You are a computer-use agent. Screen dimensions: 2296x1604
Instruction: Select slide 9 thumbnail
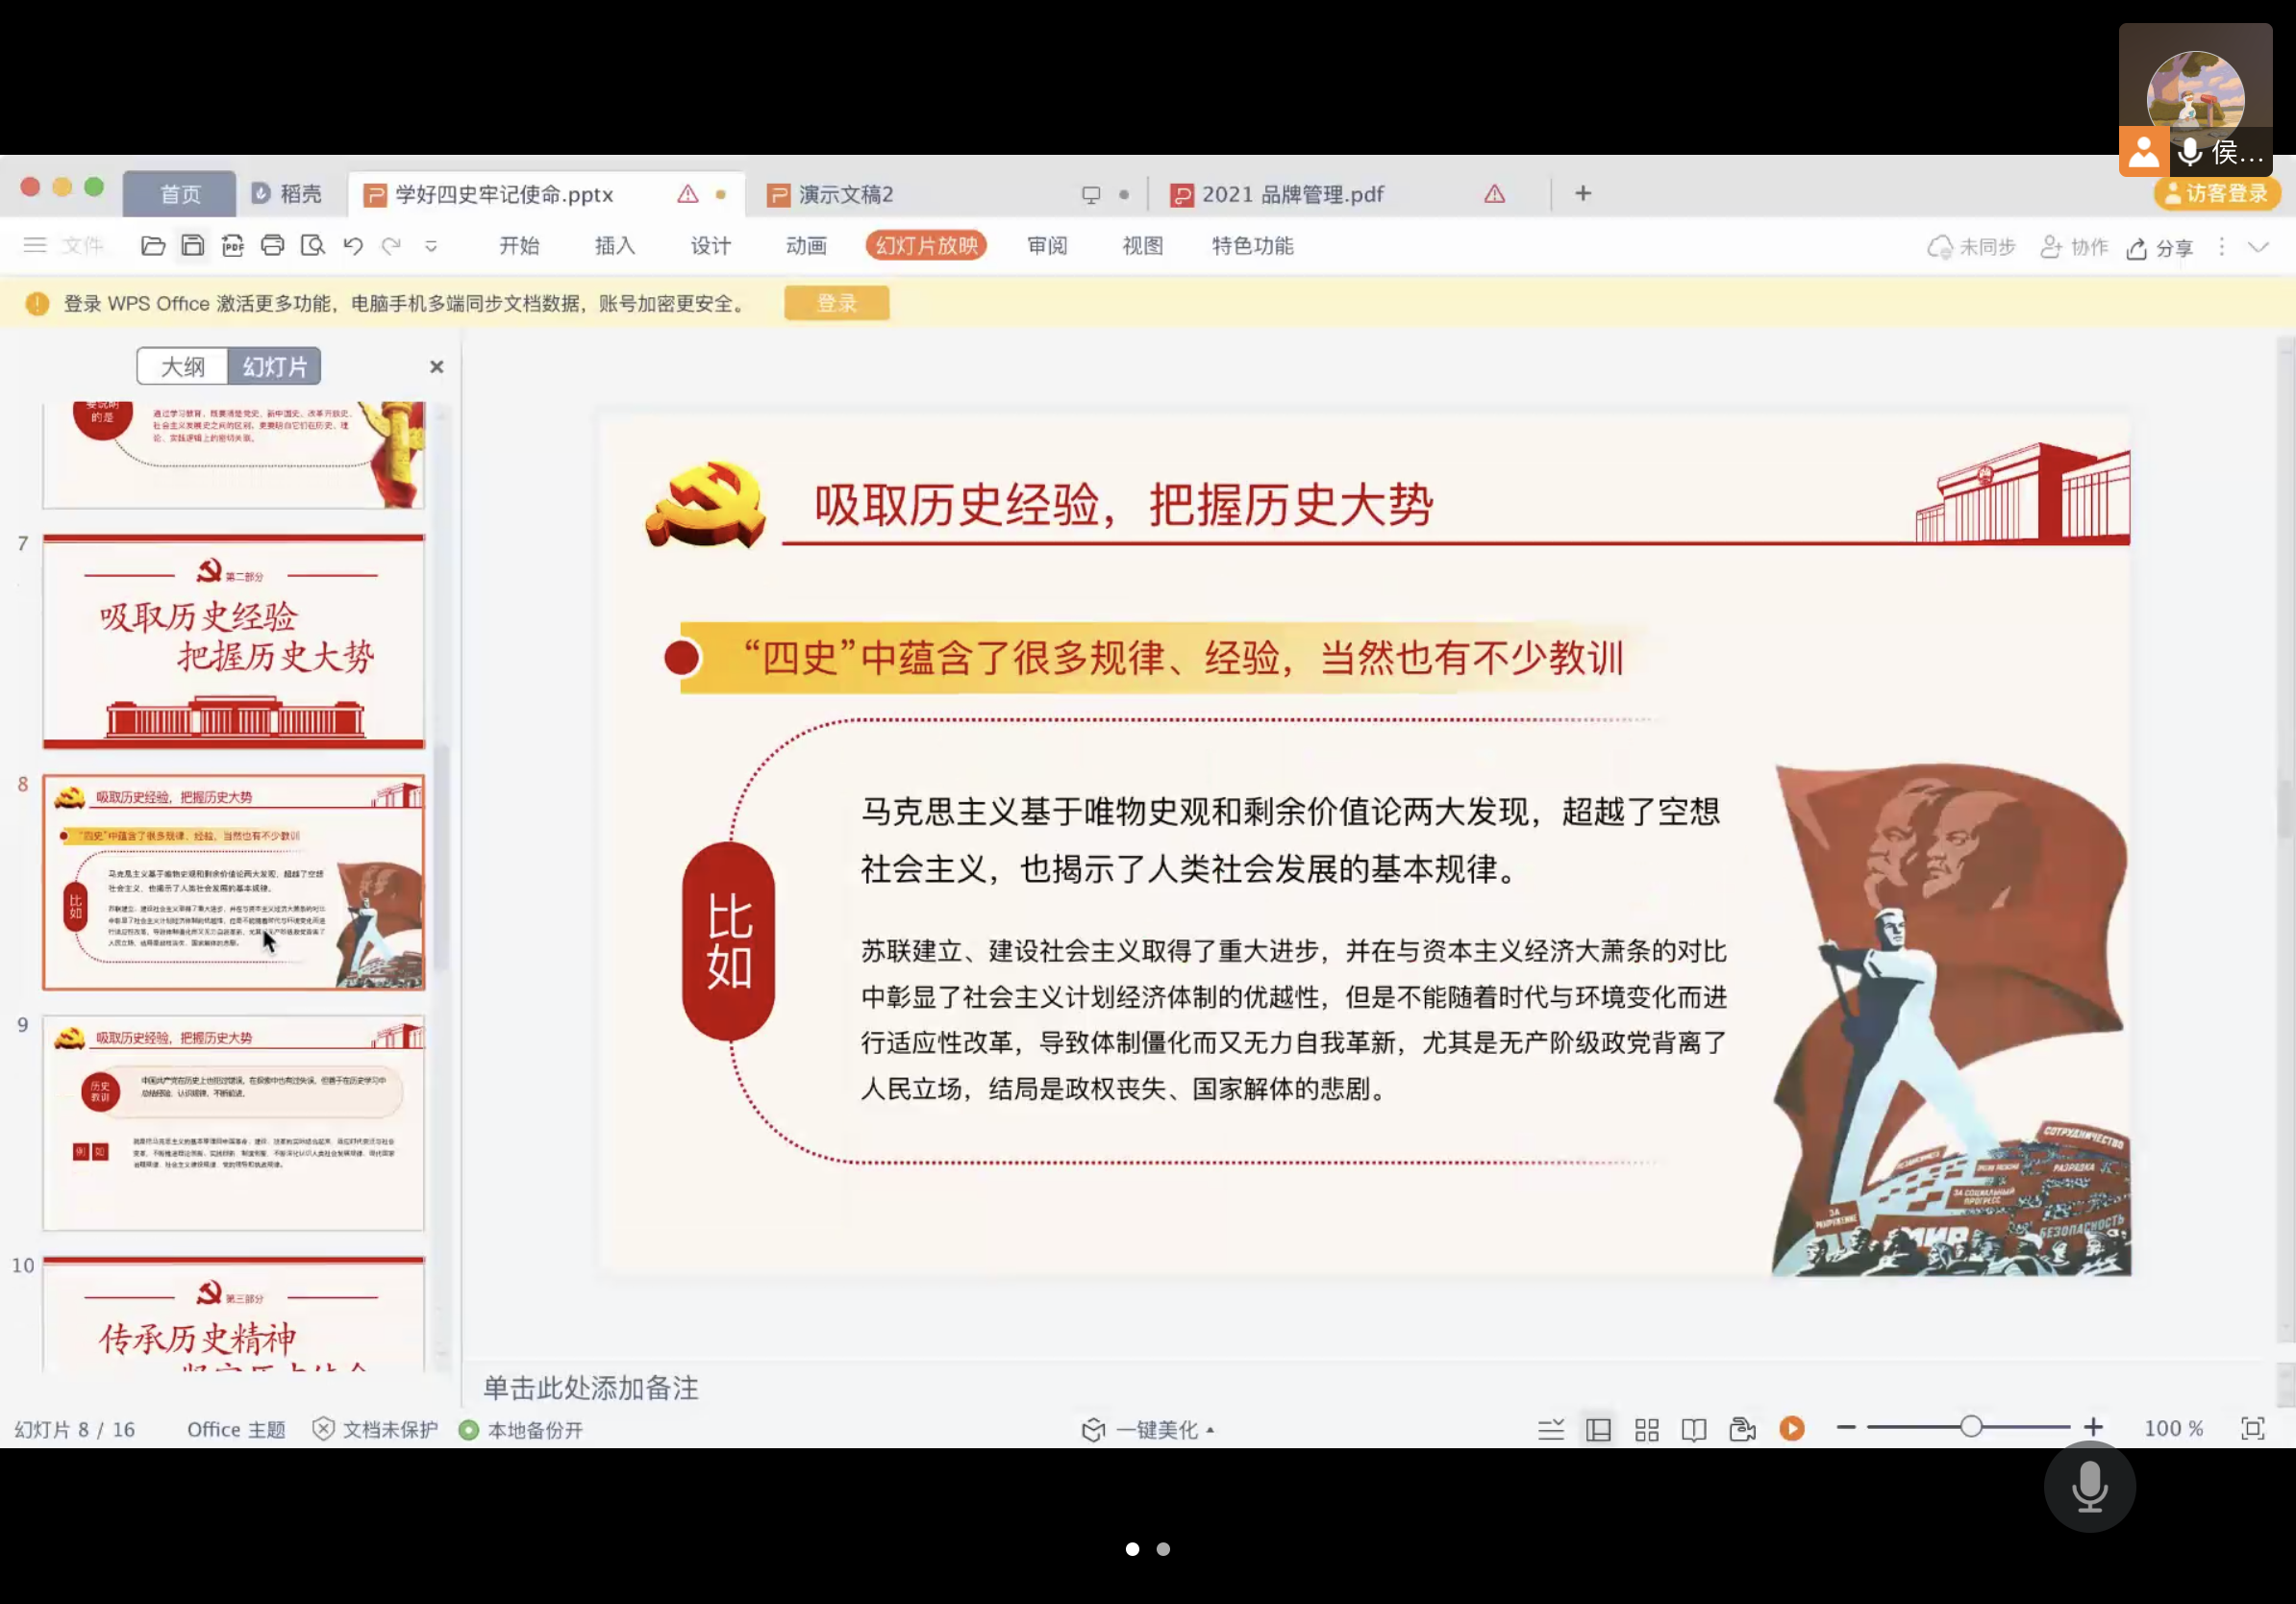tap(233, 1122)
